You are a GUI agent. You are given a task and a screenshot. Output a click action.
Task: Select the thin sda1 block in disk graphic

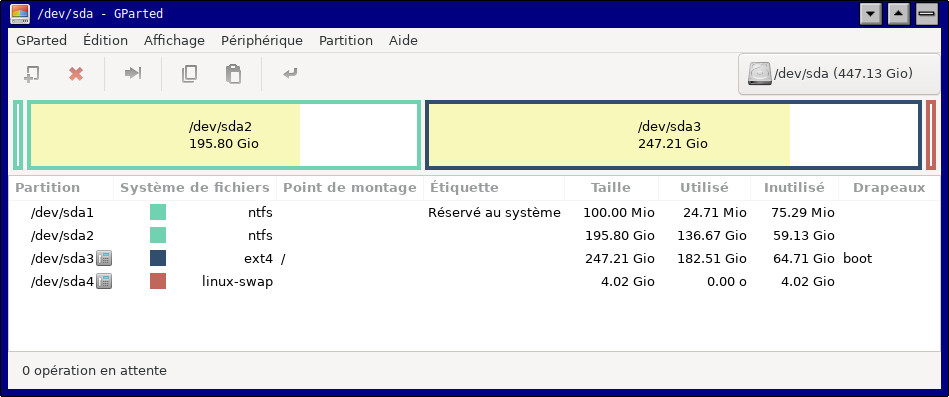tap(18, 135)
